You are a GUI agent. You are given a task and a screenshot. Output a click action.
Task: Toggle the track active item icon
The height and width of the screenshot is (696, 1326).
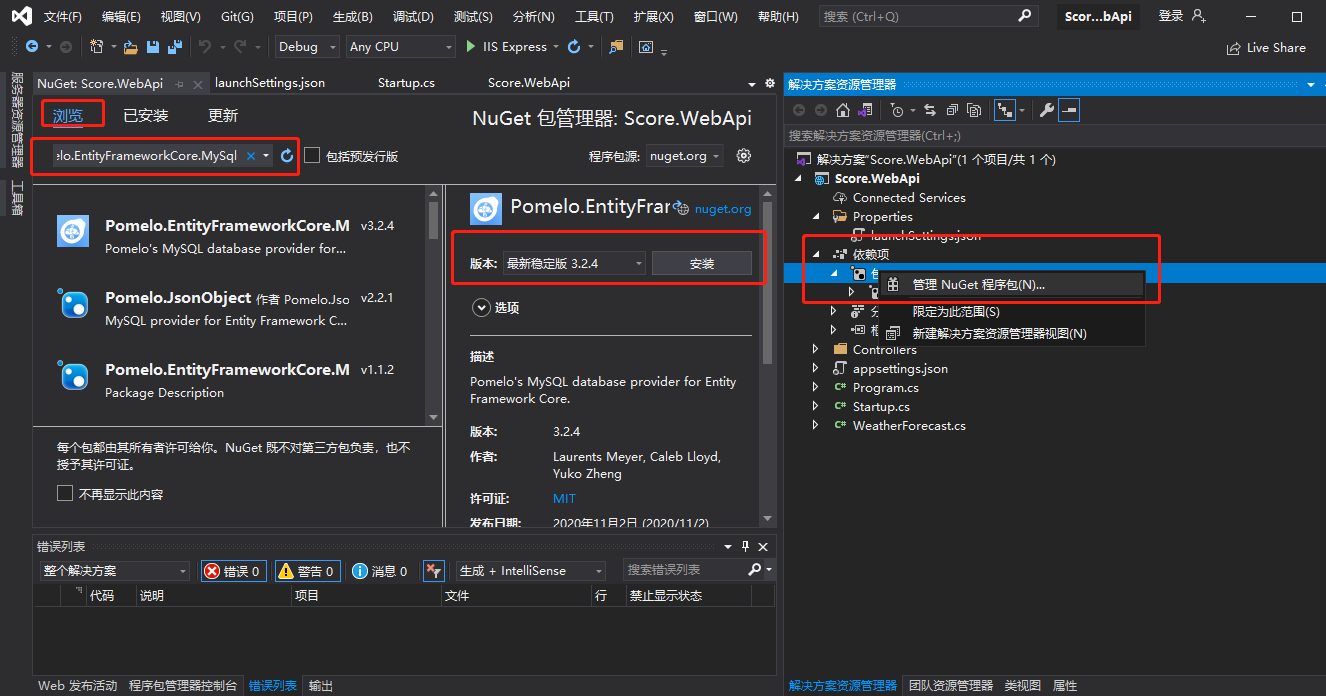click(x=1005, y=110)
